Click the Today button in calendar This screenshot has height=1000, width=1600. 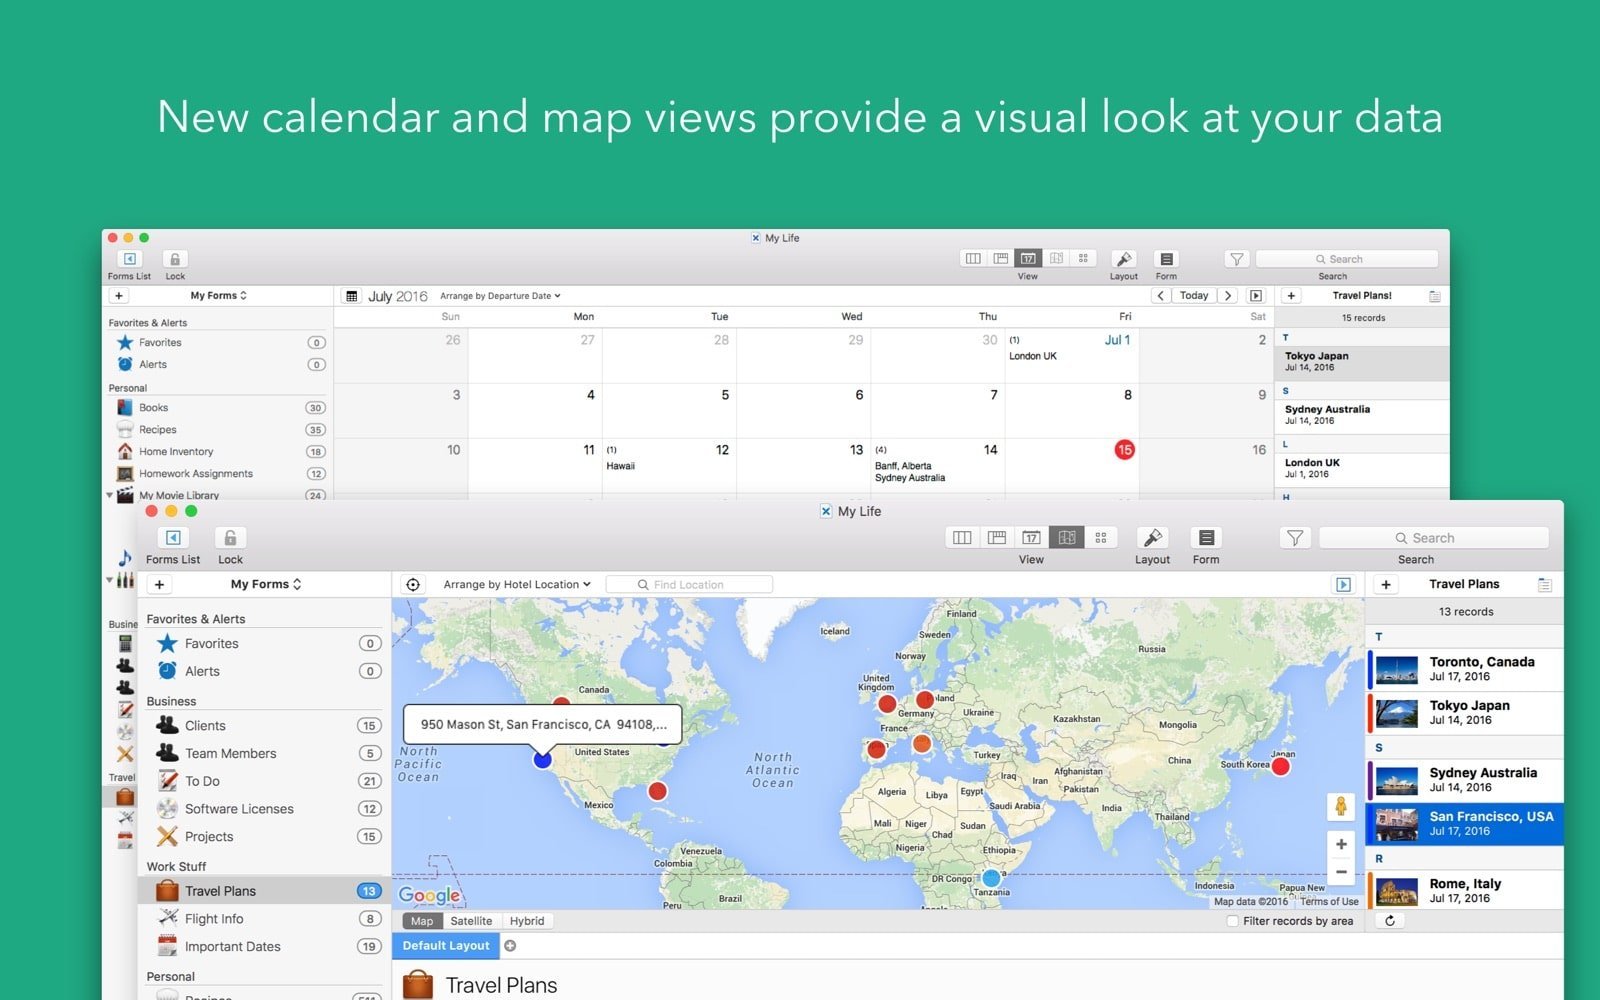coord(1193,296)
